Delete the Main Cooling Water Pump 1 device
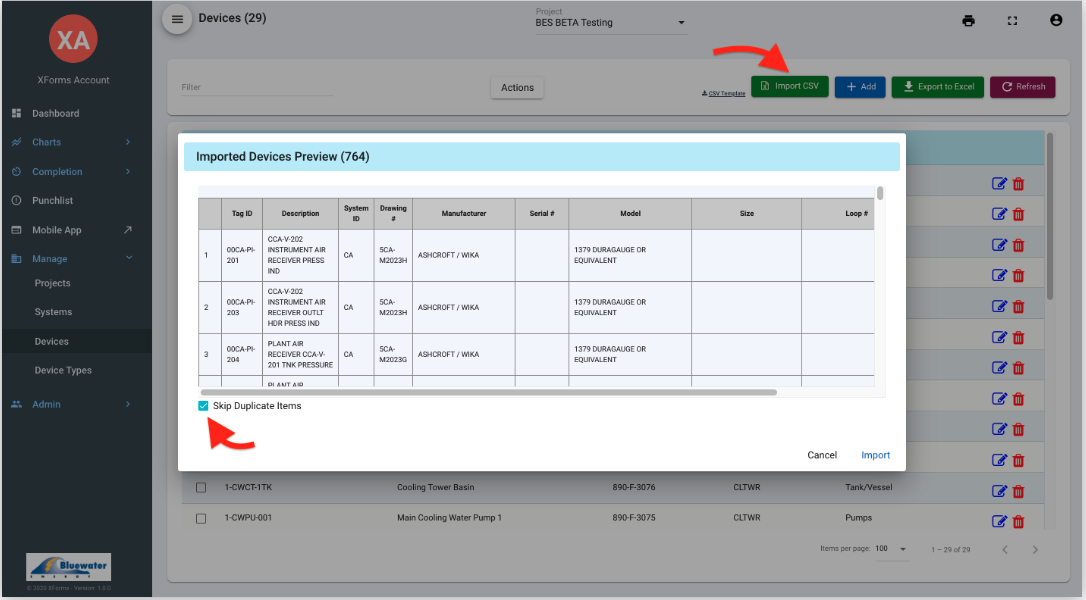This screenshot has height=600, width=1086. [x=1018, y=521]
